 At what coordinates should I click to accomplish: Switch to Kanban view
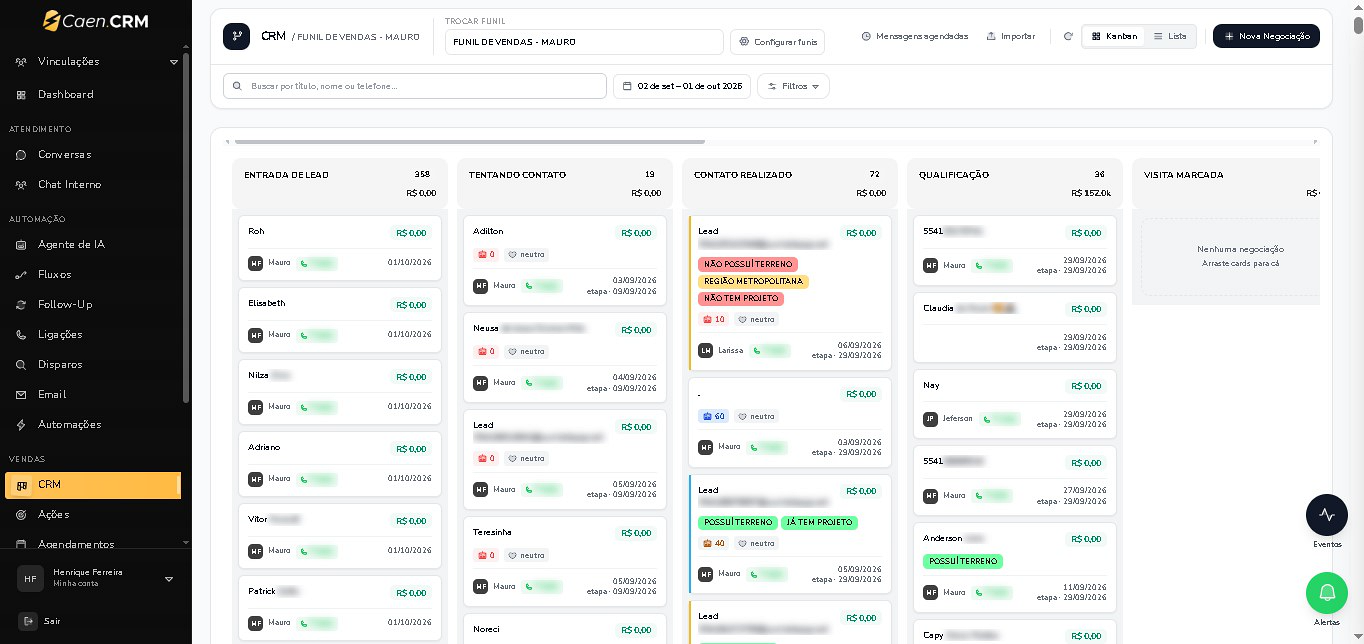(1114, 36)
